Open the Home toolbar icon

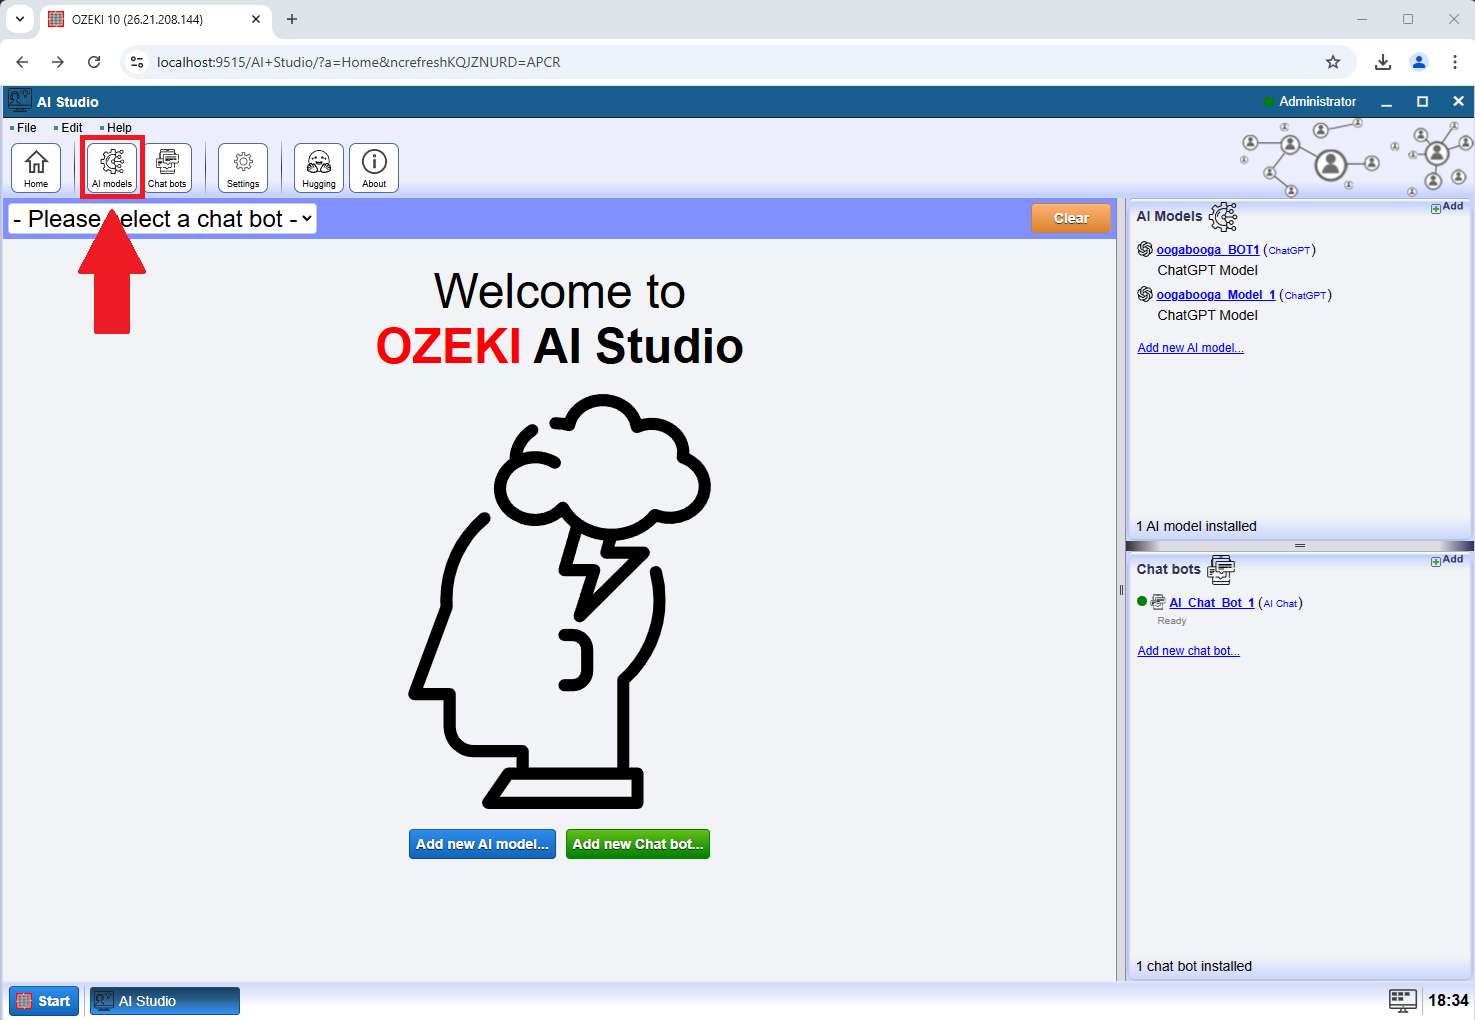coord(36,167)
